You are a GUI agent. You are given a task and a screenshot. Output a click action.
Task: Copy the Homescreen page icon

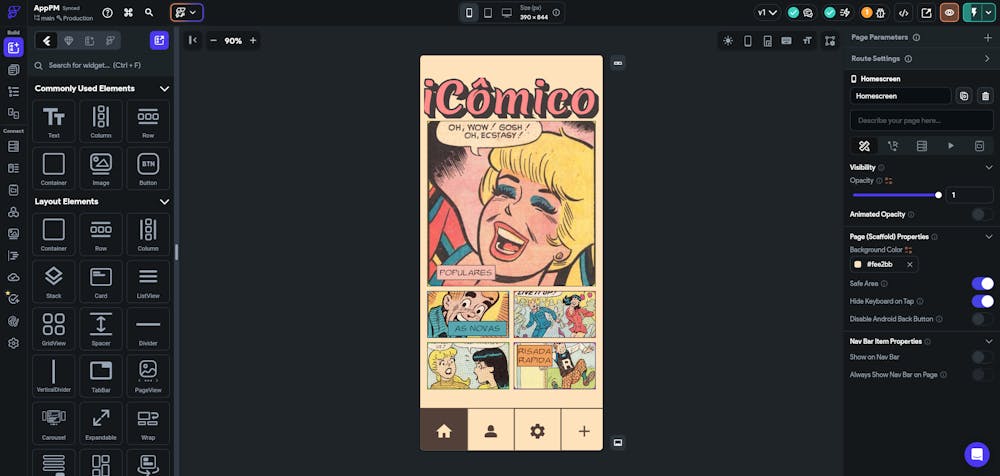click(964, 96)
